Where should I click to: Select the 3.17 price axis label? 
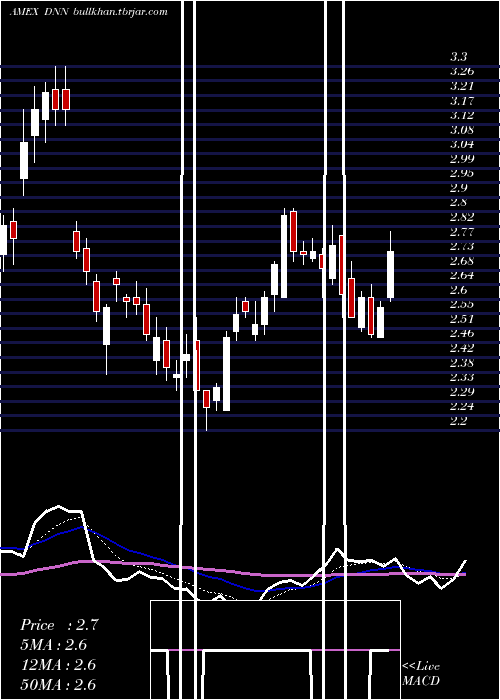[x=462, y=100]
